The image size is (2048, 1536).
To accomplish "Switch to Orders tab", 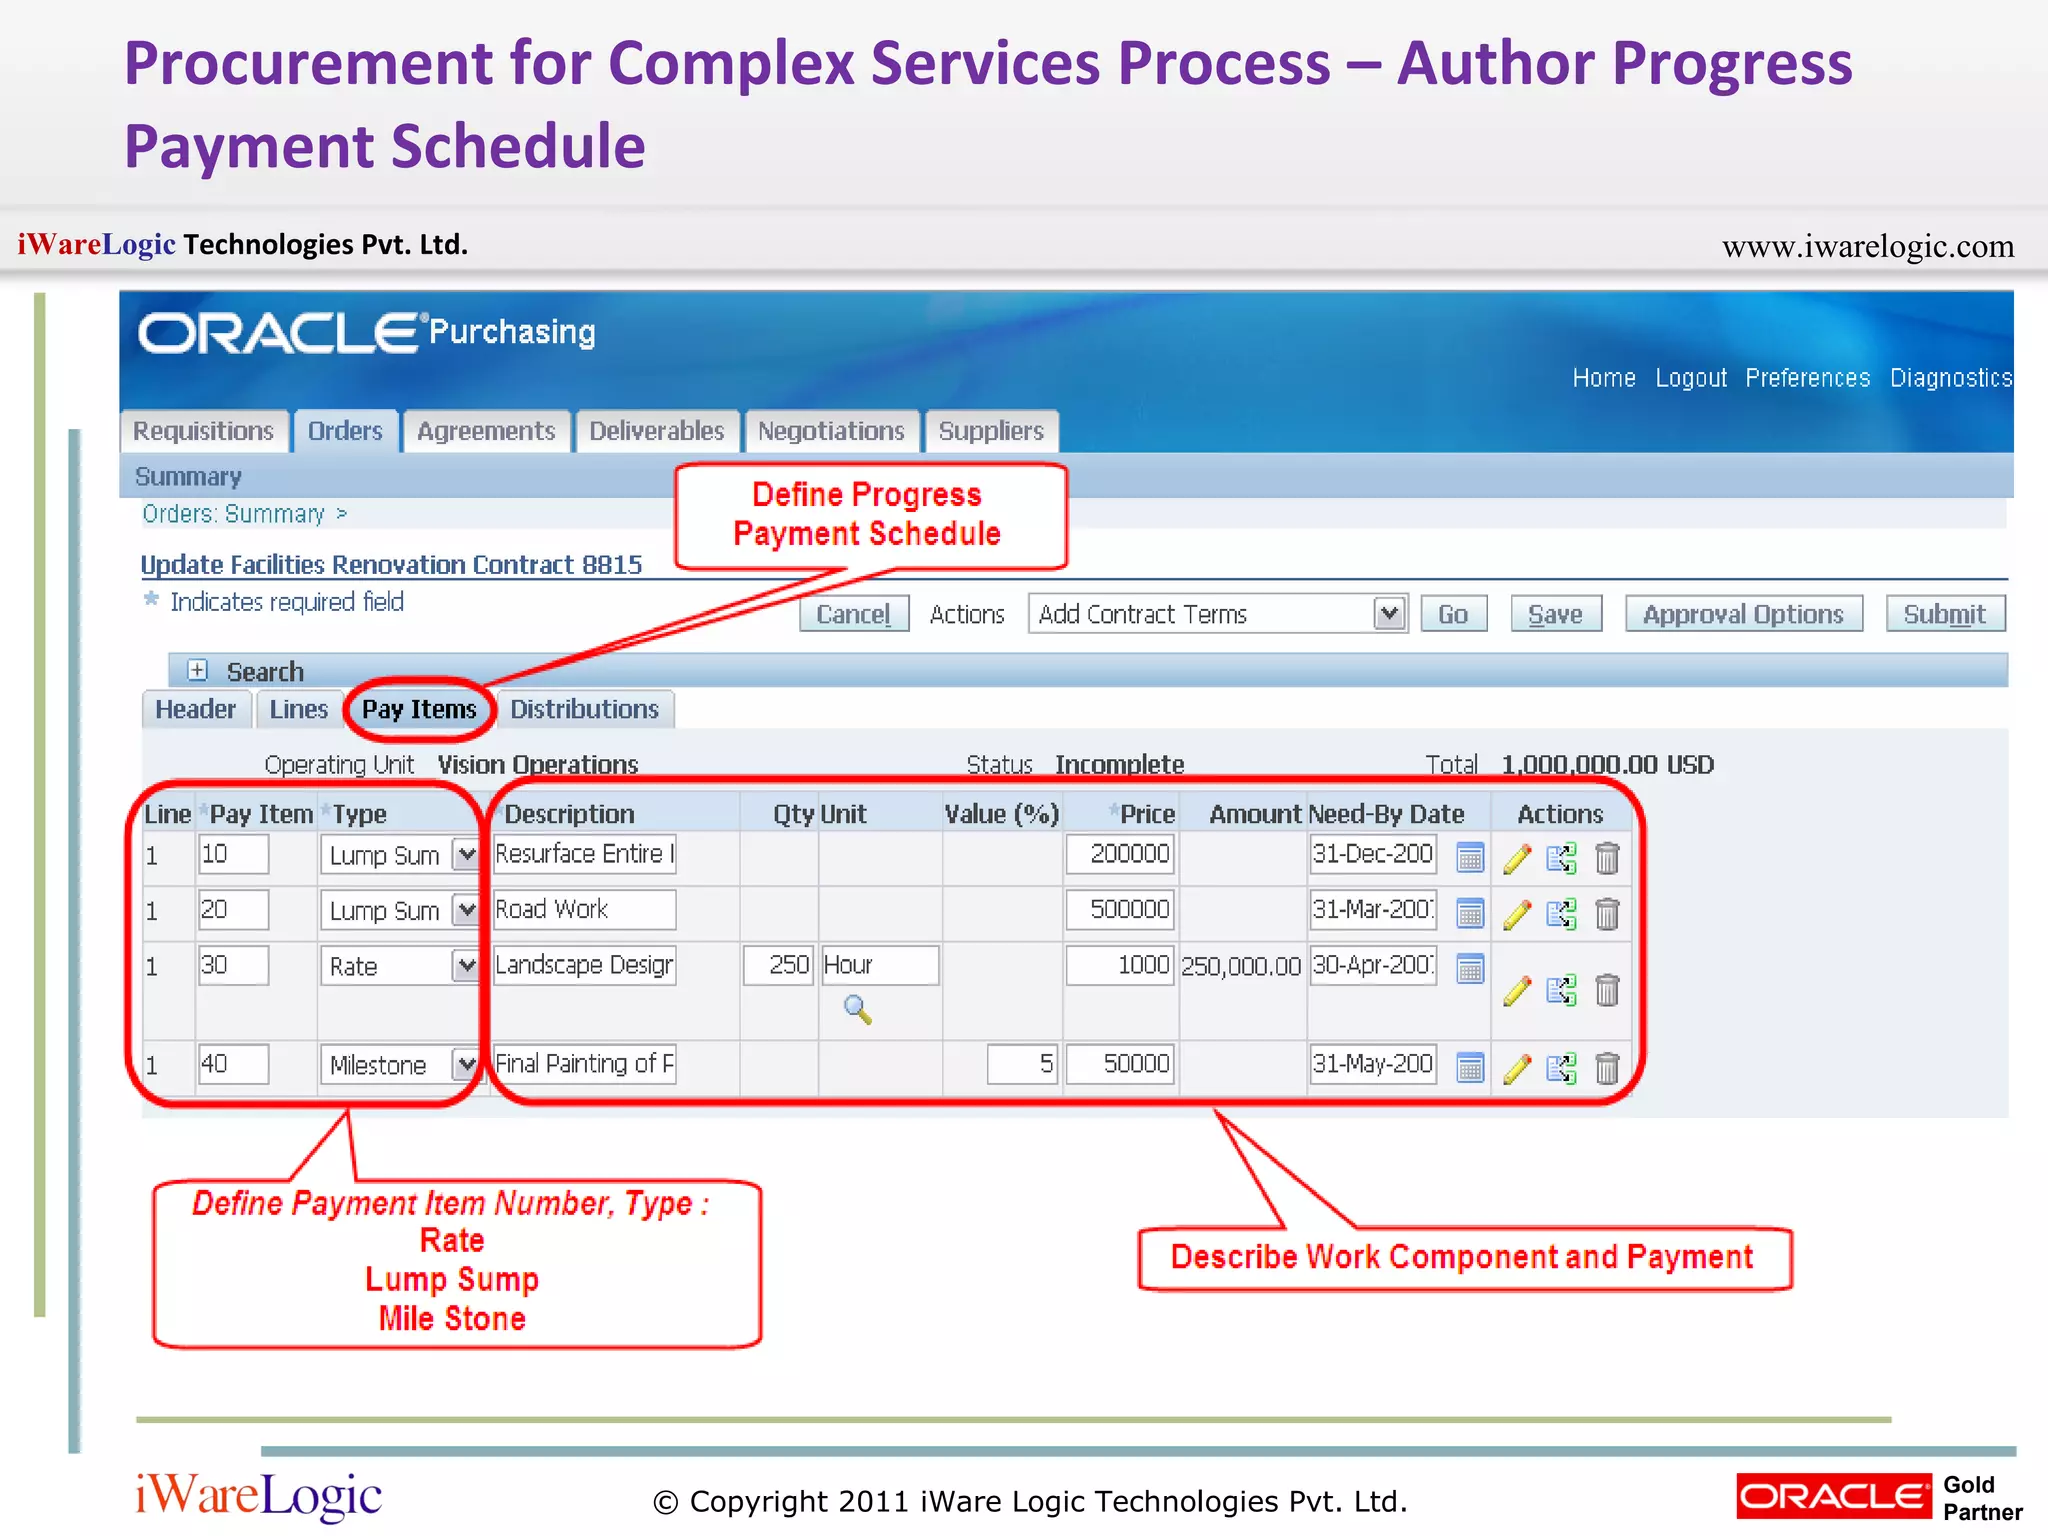I will pyautogui.click(x=345, y=431).
